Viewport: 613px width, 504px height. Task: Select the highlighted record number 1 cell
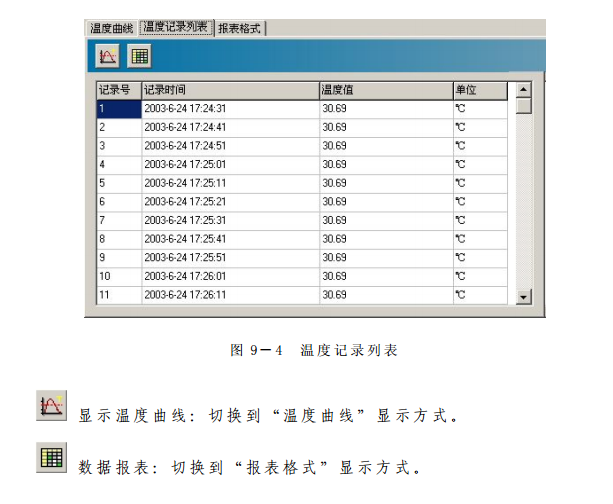(119, 109)
